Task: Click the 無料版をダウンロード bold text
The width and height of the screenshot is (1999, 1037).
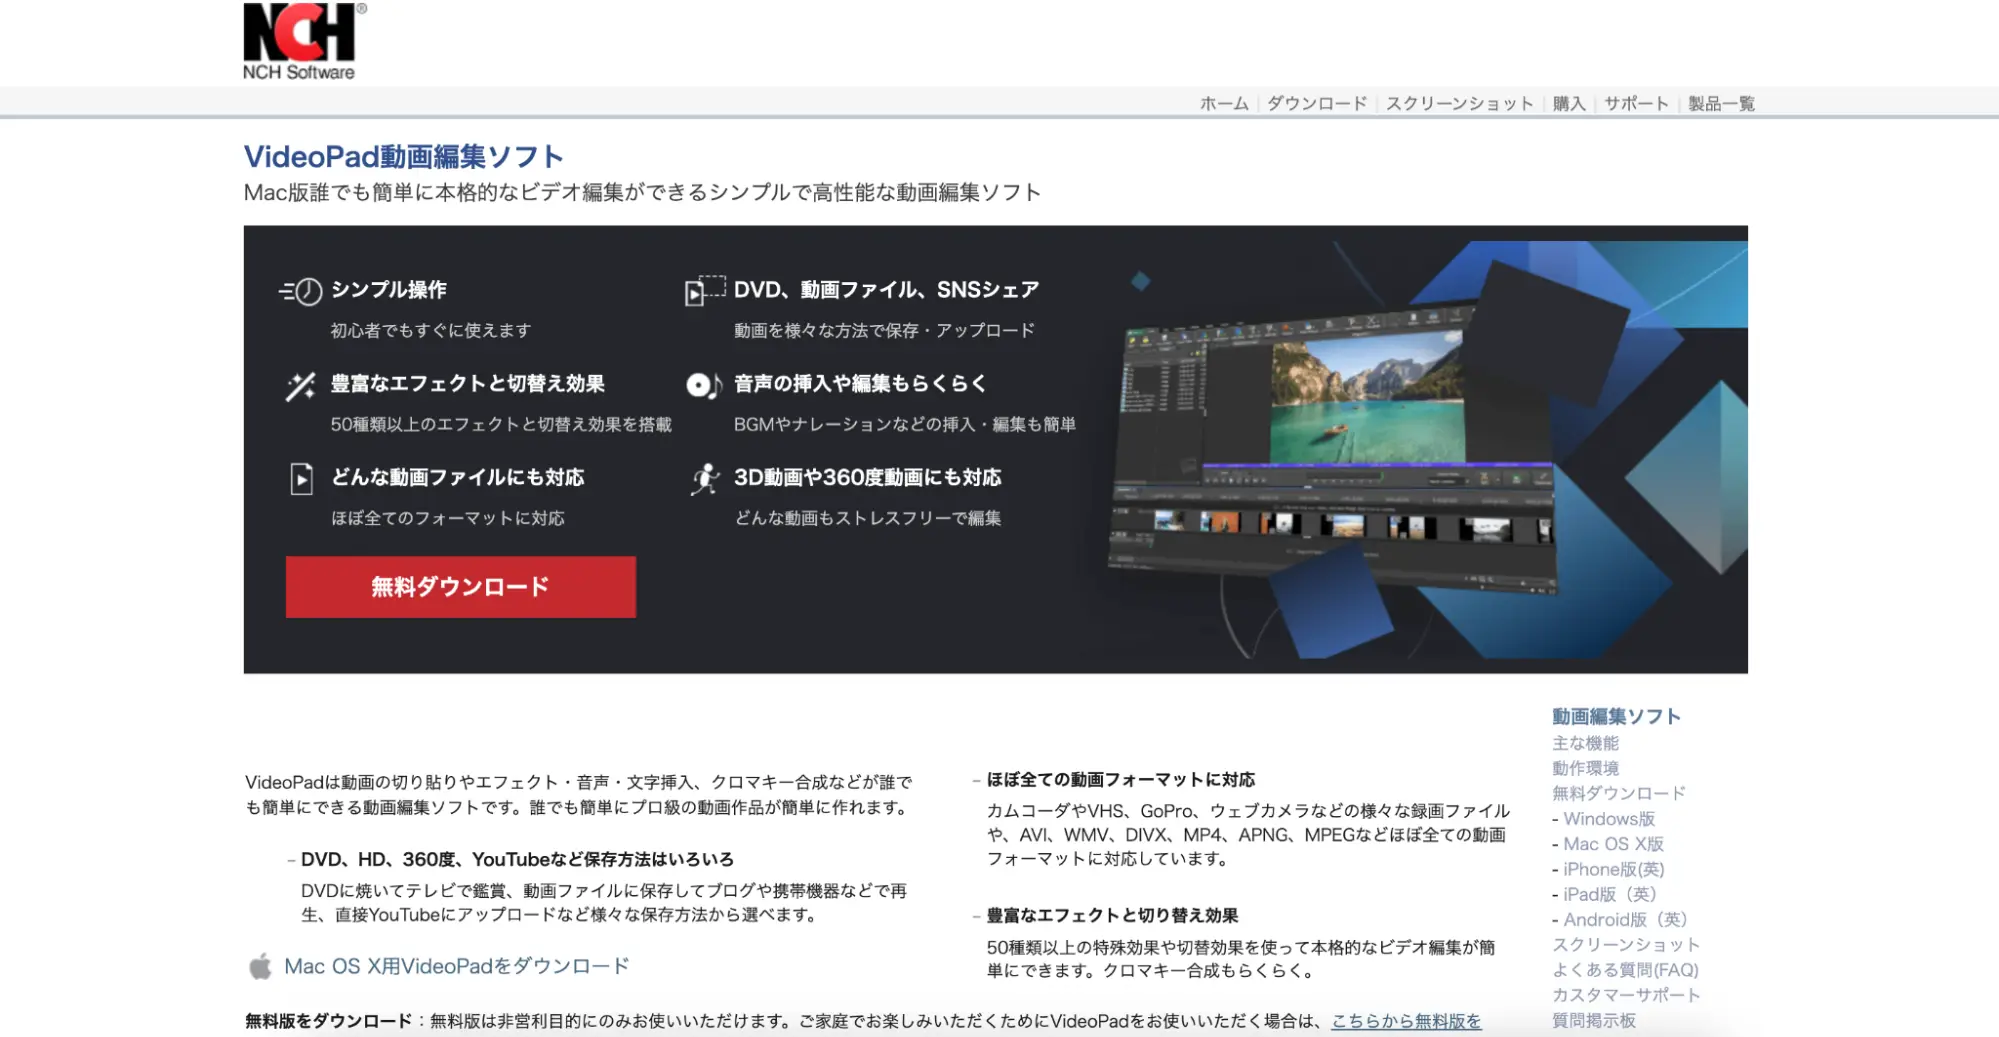Action: point(328,1021)
